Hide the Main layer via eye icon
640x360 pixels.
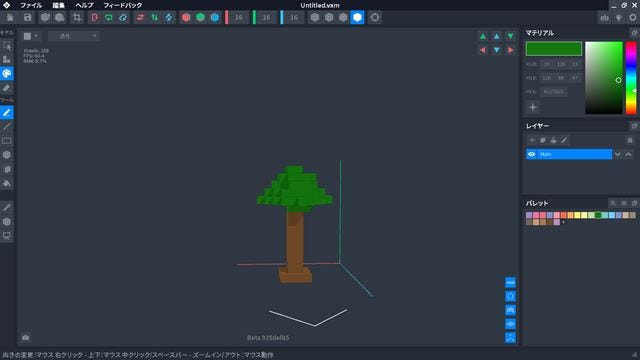(x=531, y=154)
